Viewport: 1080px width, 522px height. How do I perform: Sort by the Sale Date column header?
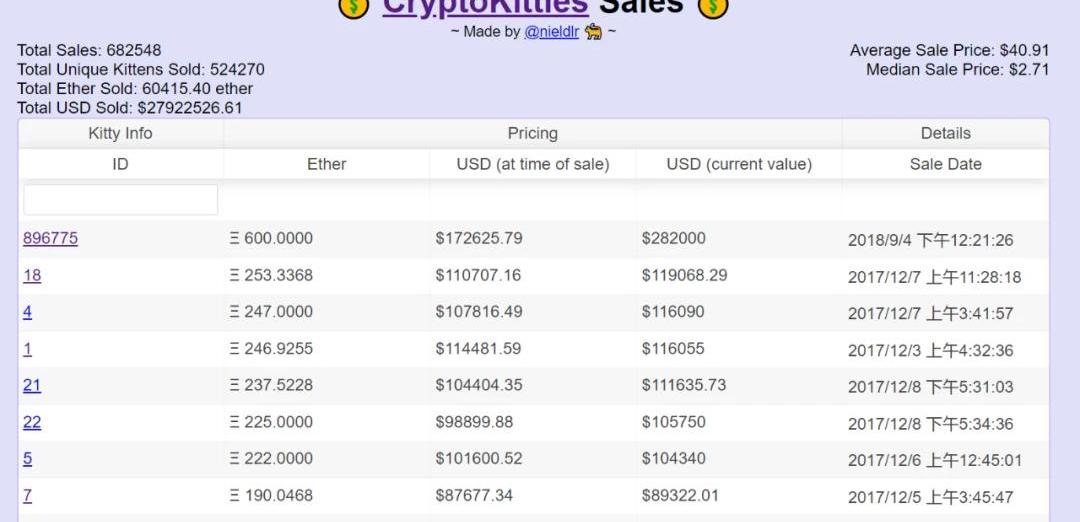pyautogui.click(x=945, y=164)
